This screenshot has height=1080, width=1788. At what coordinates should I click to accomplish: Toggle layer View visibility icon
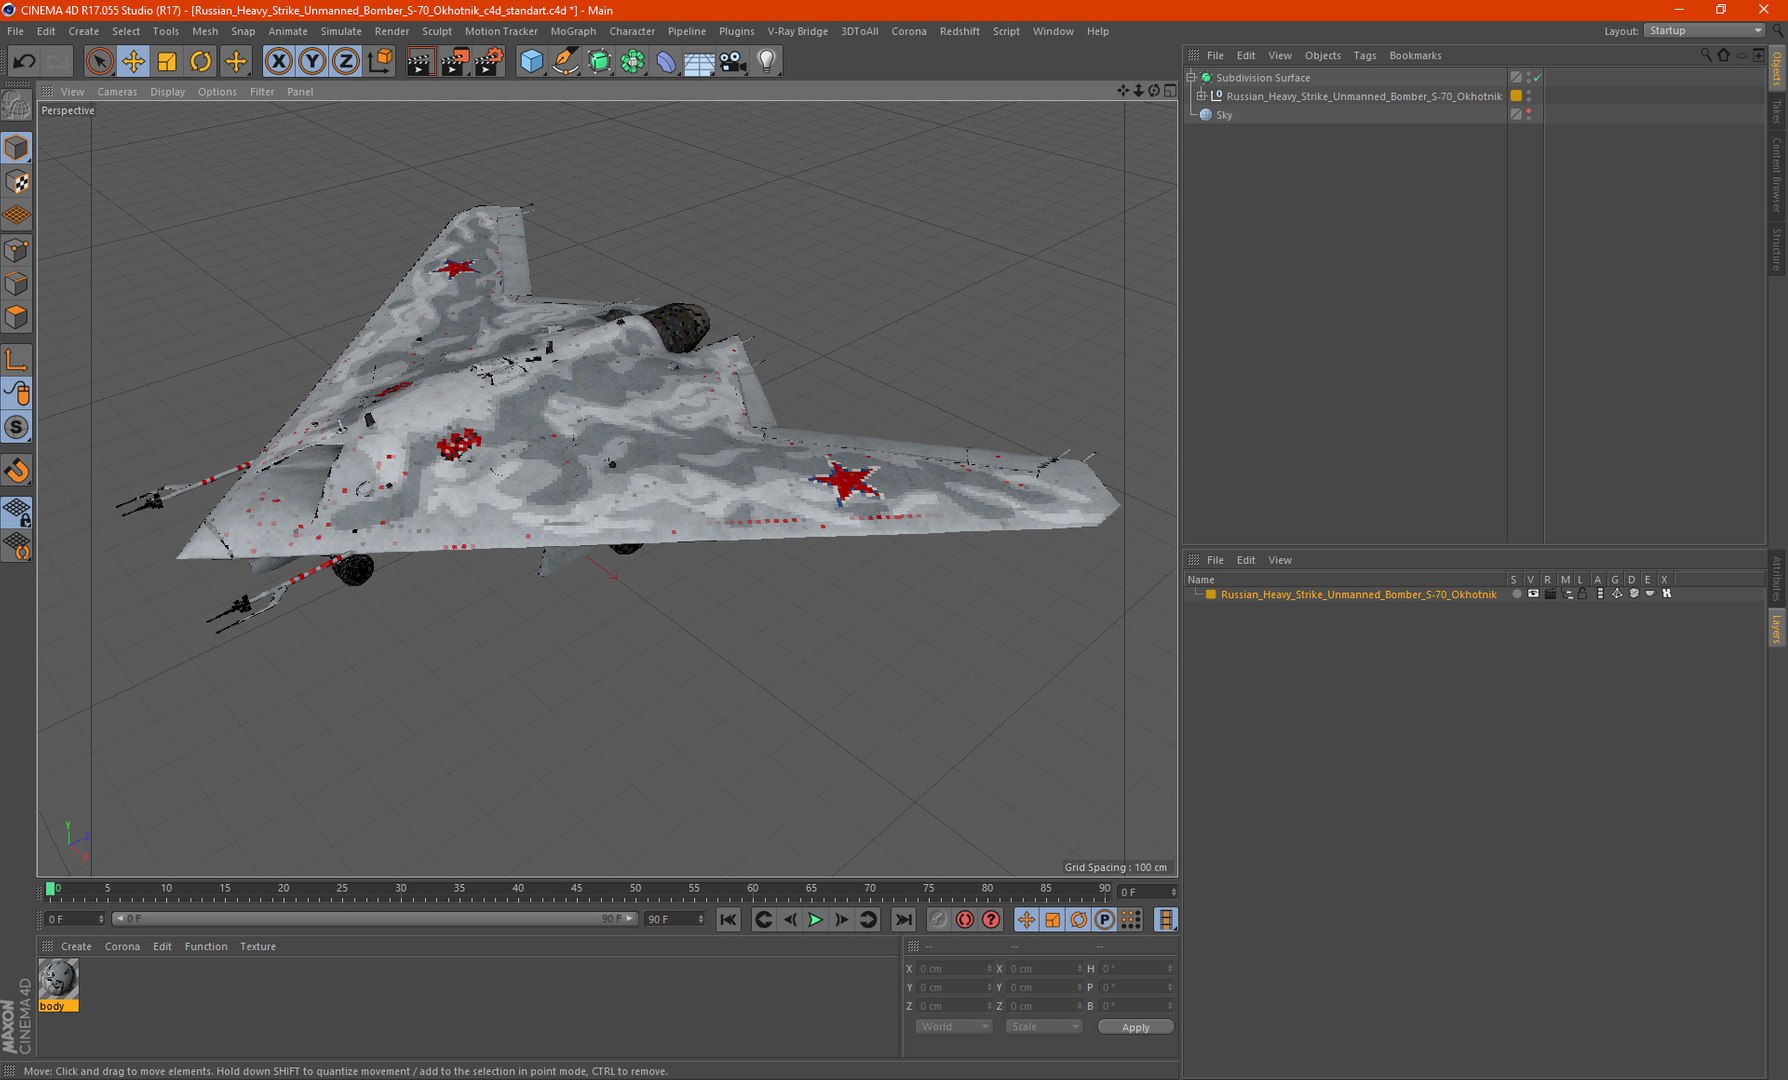[1533, 594]
